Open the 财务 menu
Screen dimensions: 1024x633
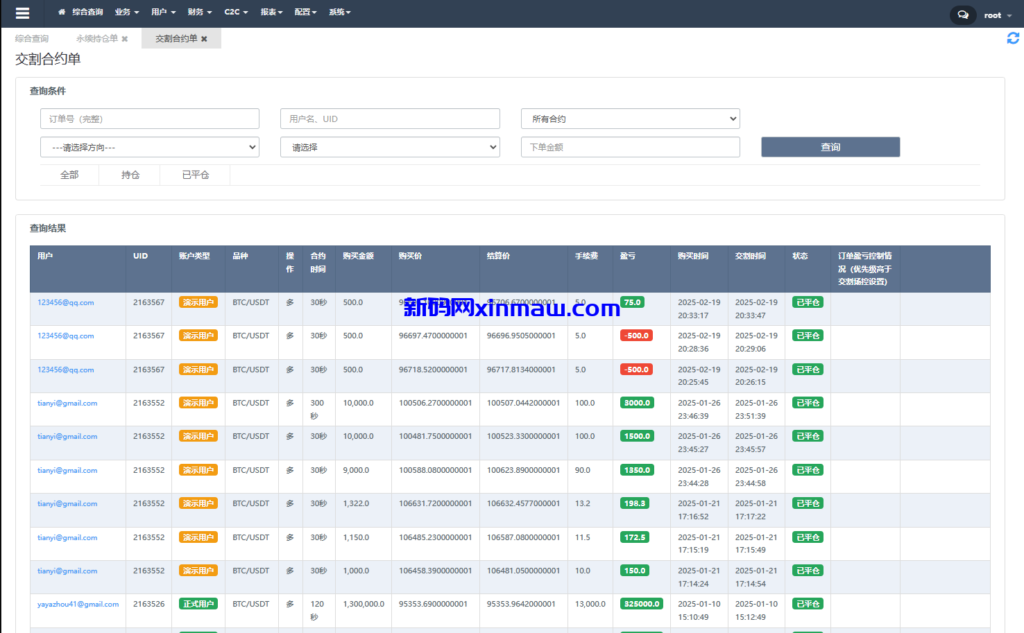click(199, 13)
